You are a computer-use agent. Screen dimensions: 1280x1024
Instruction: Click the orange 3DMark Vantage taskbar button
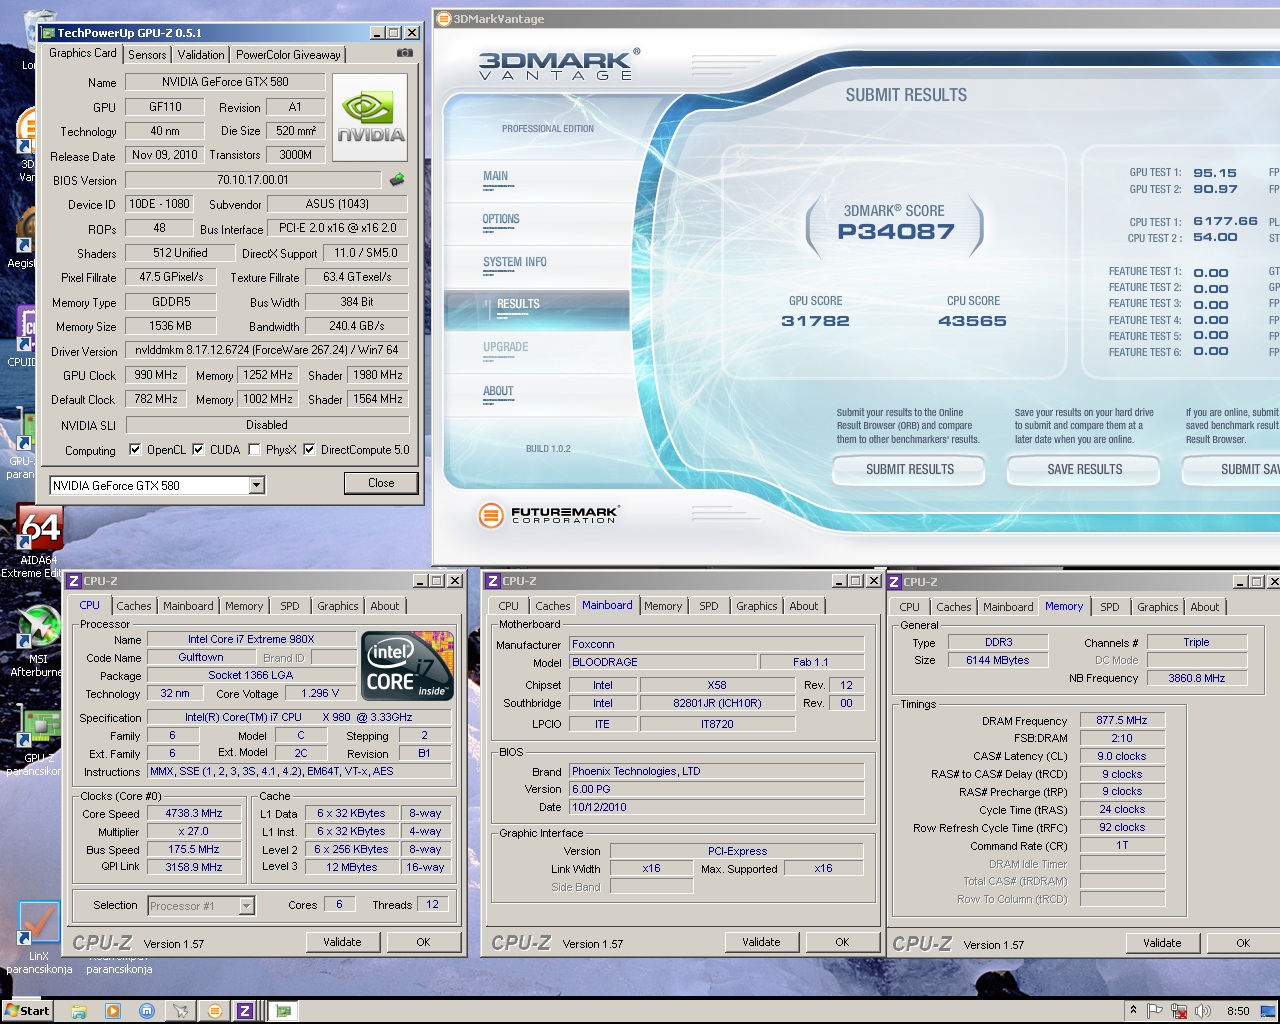tap(214, 1011)
